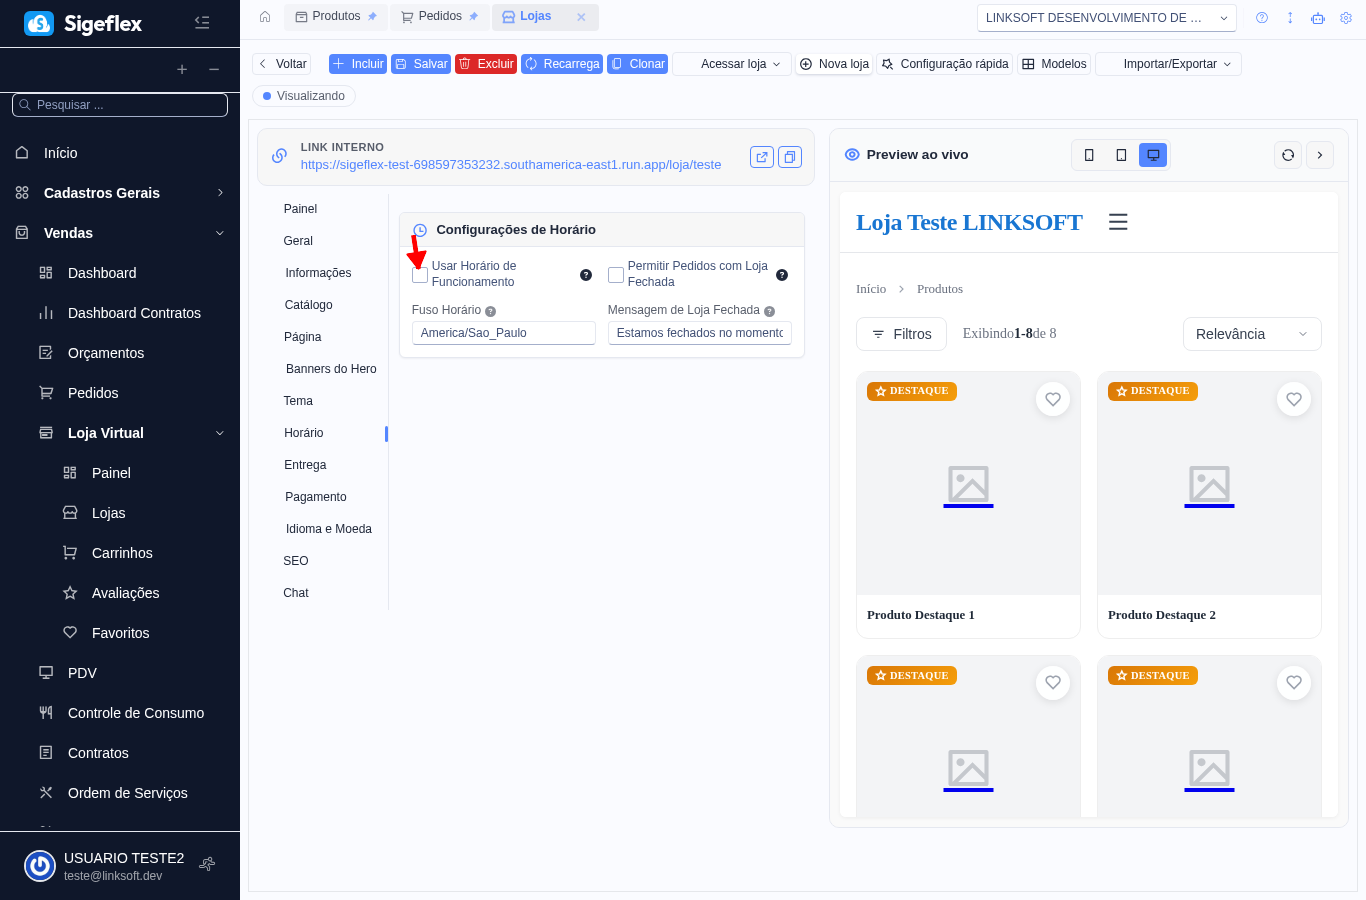Collapse the sidebar with the menu-fold icon
Viewport: 1366px width, 900px height.
(x=202, y=22)
